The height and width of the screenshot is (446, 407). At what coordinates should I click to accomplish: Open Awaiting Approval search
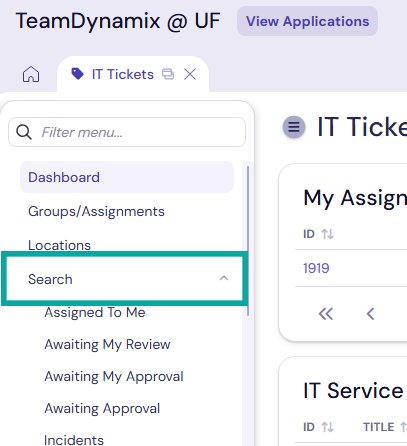pos(102,408)
